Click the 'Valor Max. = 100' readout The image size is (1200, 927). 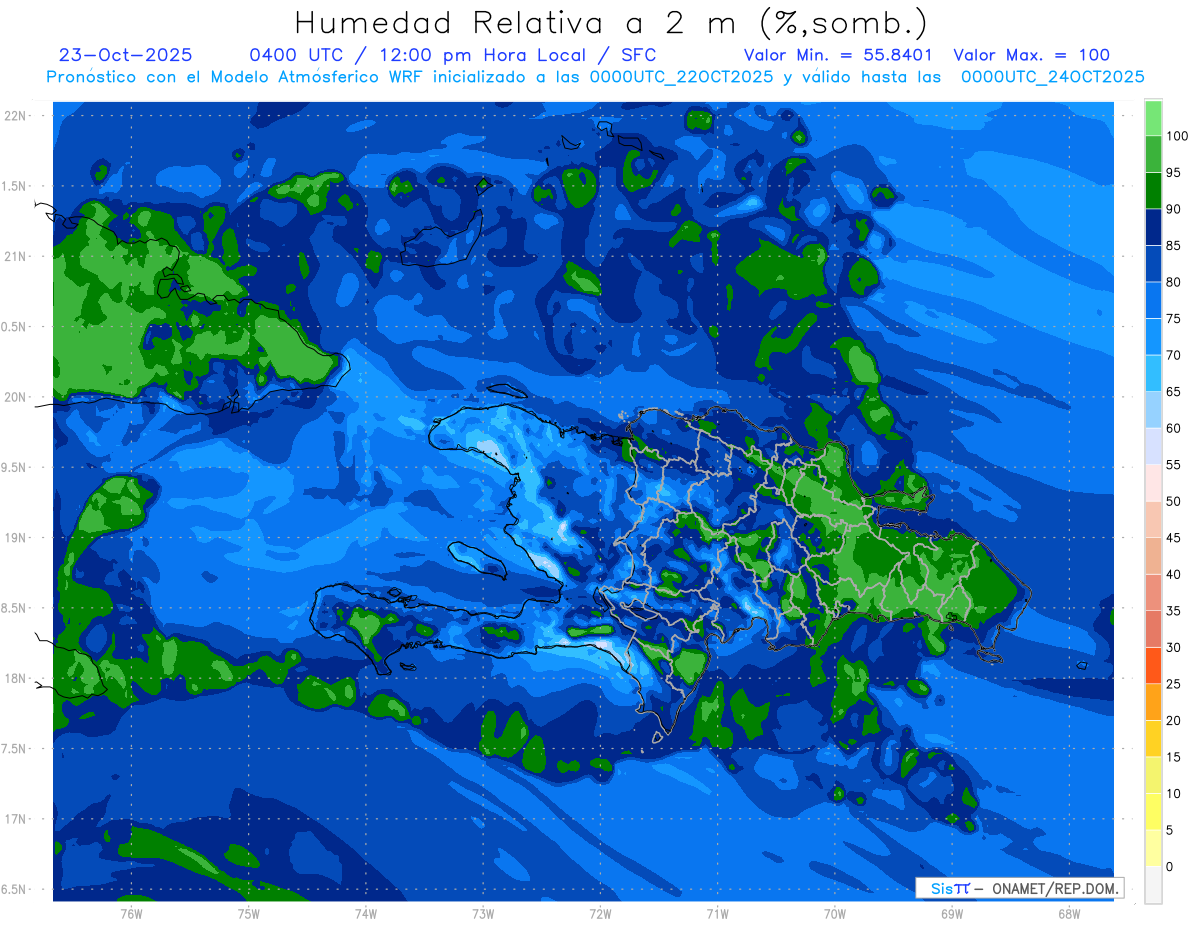point(1031,55)
